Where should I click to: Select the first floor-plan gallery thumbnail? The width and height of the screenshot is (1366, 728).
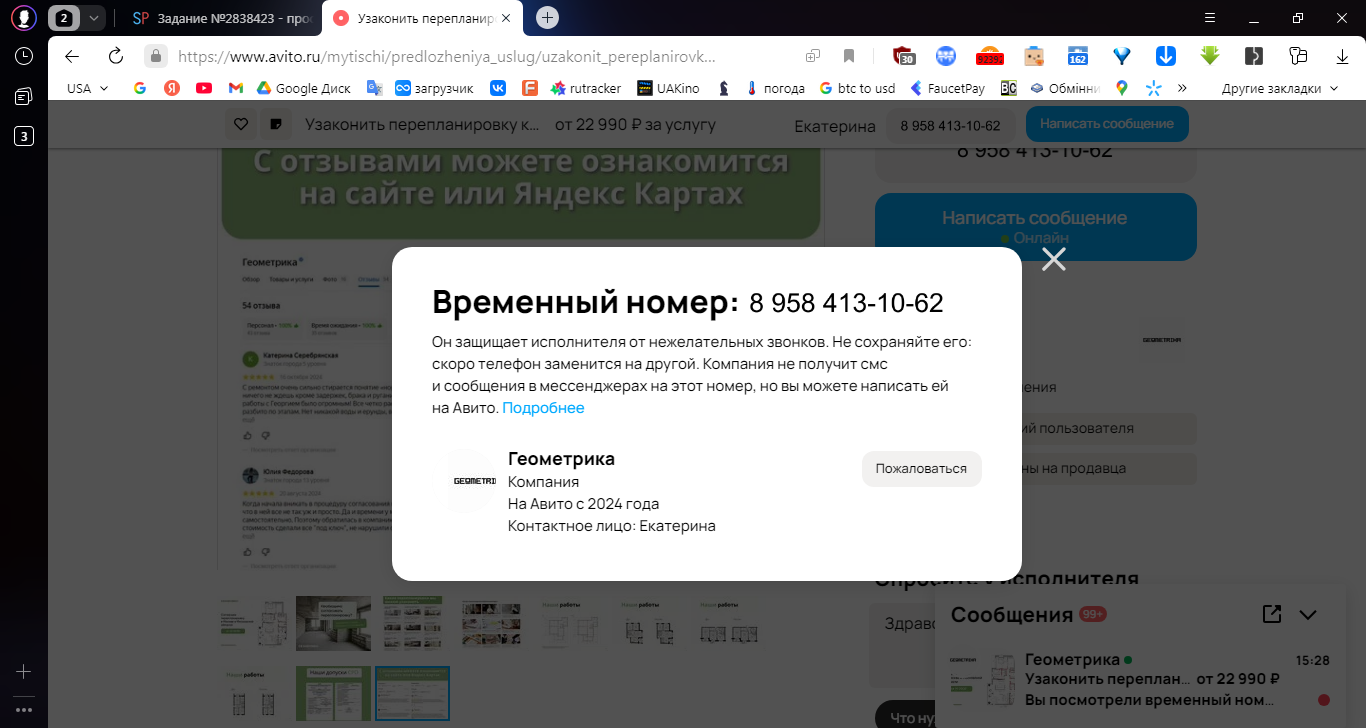(256, 623)
